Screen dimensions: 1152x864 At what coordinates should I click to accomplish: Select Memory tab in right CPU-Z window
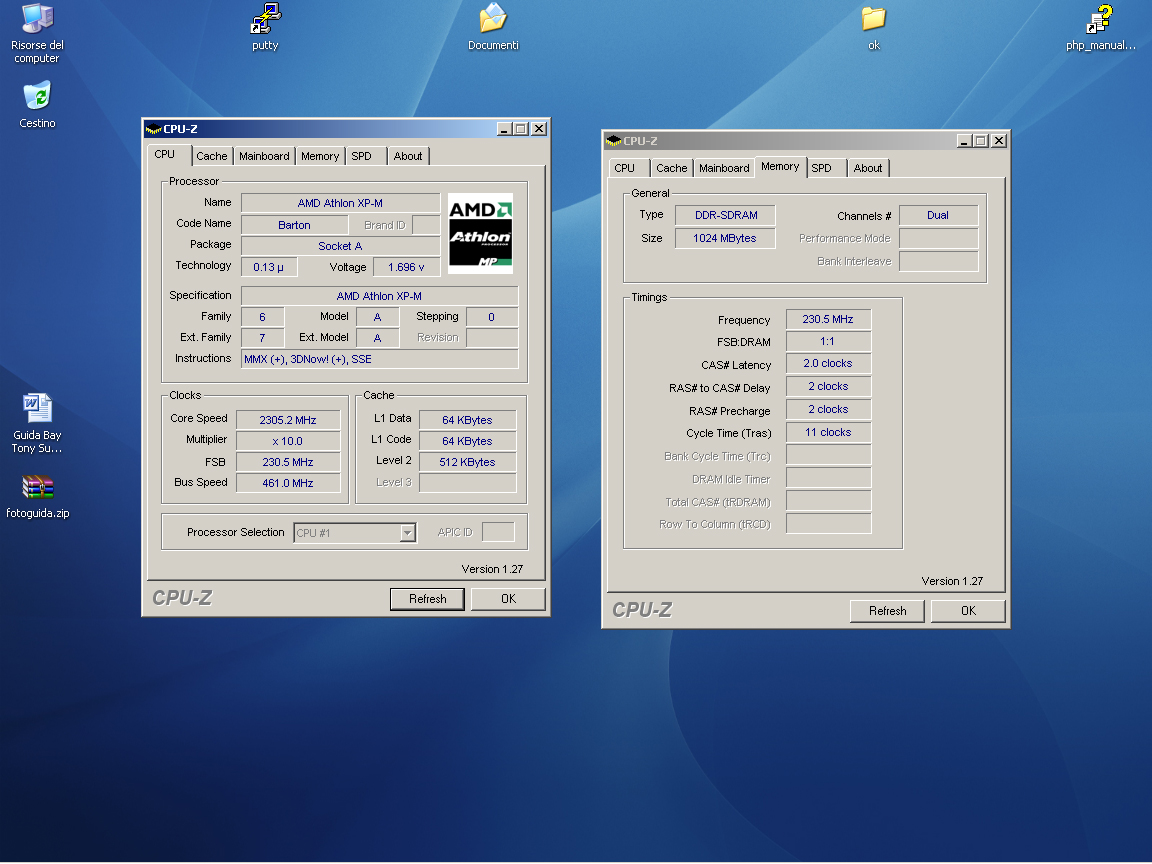tap(780, 167)
